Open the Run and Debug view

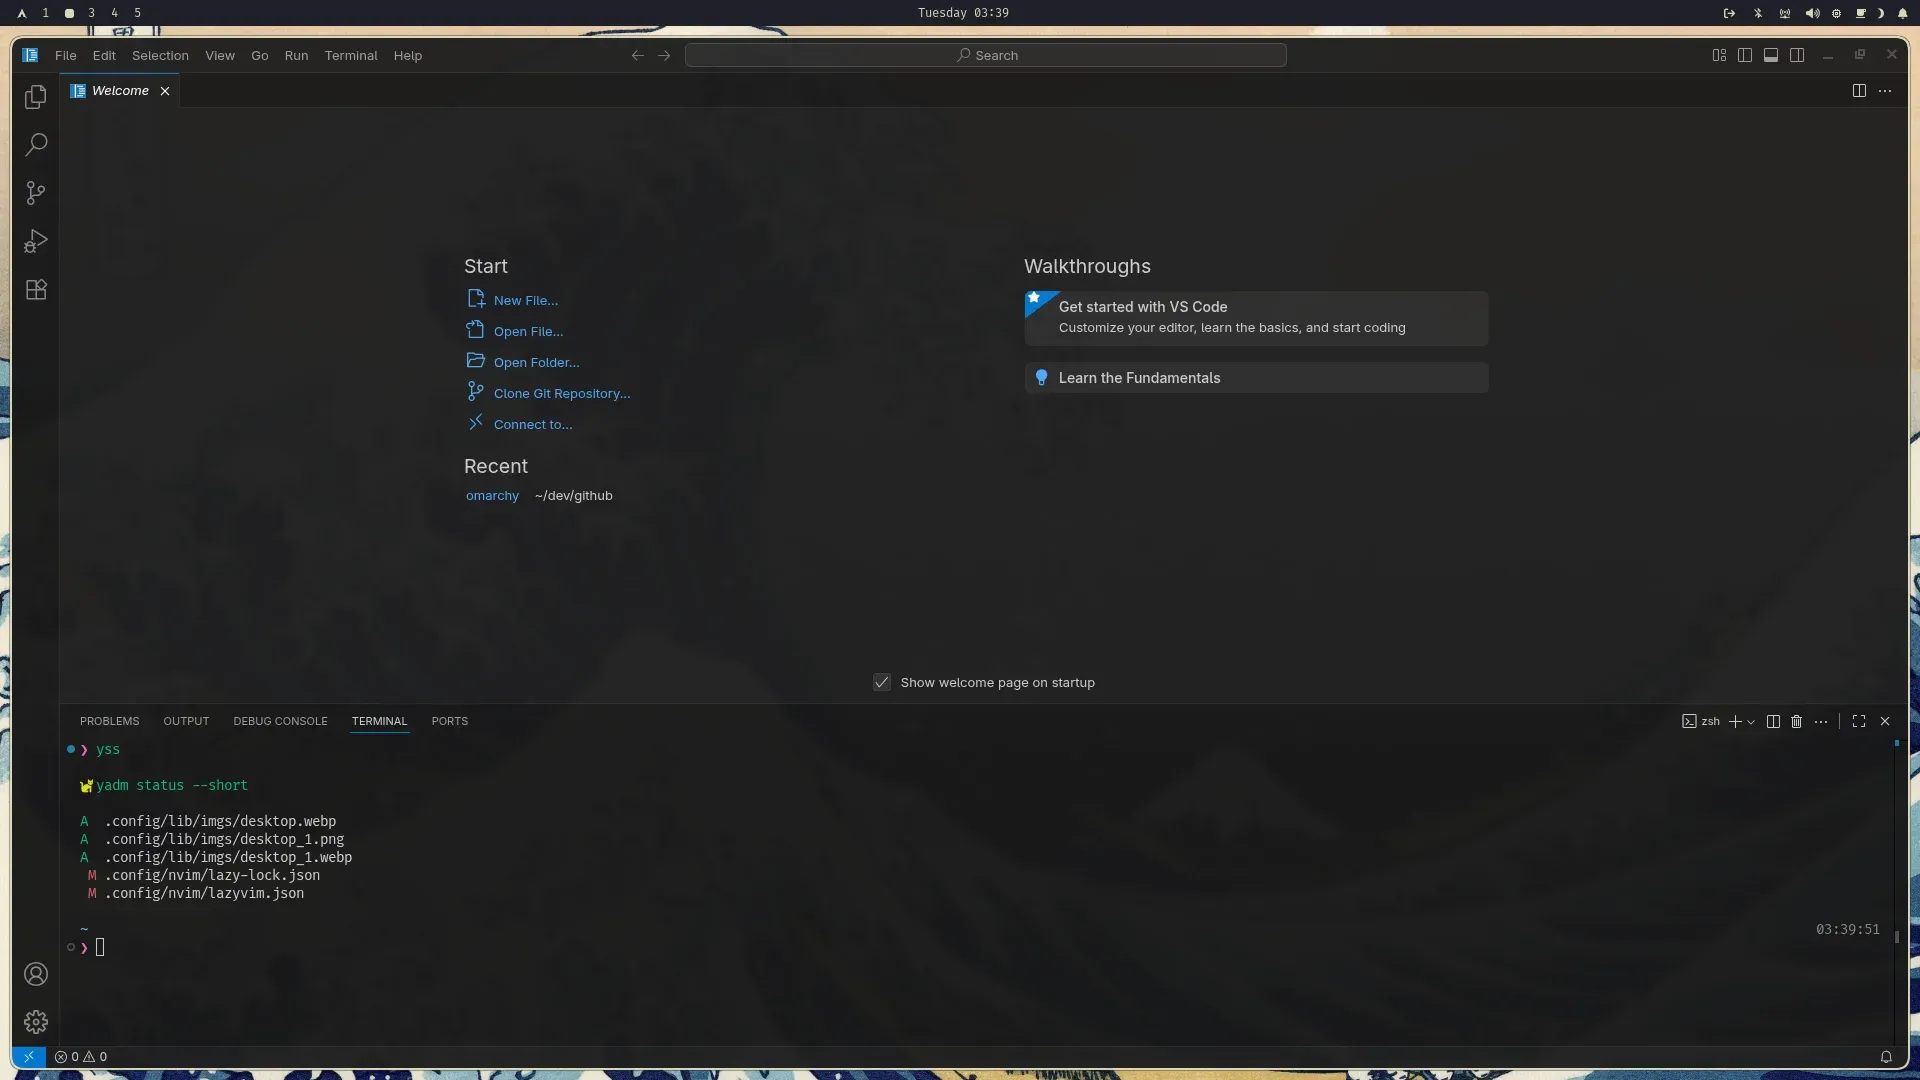36,241
